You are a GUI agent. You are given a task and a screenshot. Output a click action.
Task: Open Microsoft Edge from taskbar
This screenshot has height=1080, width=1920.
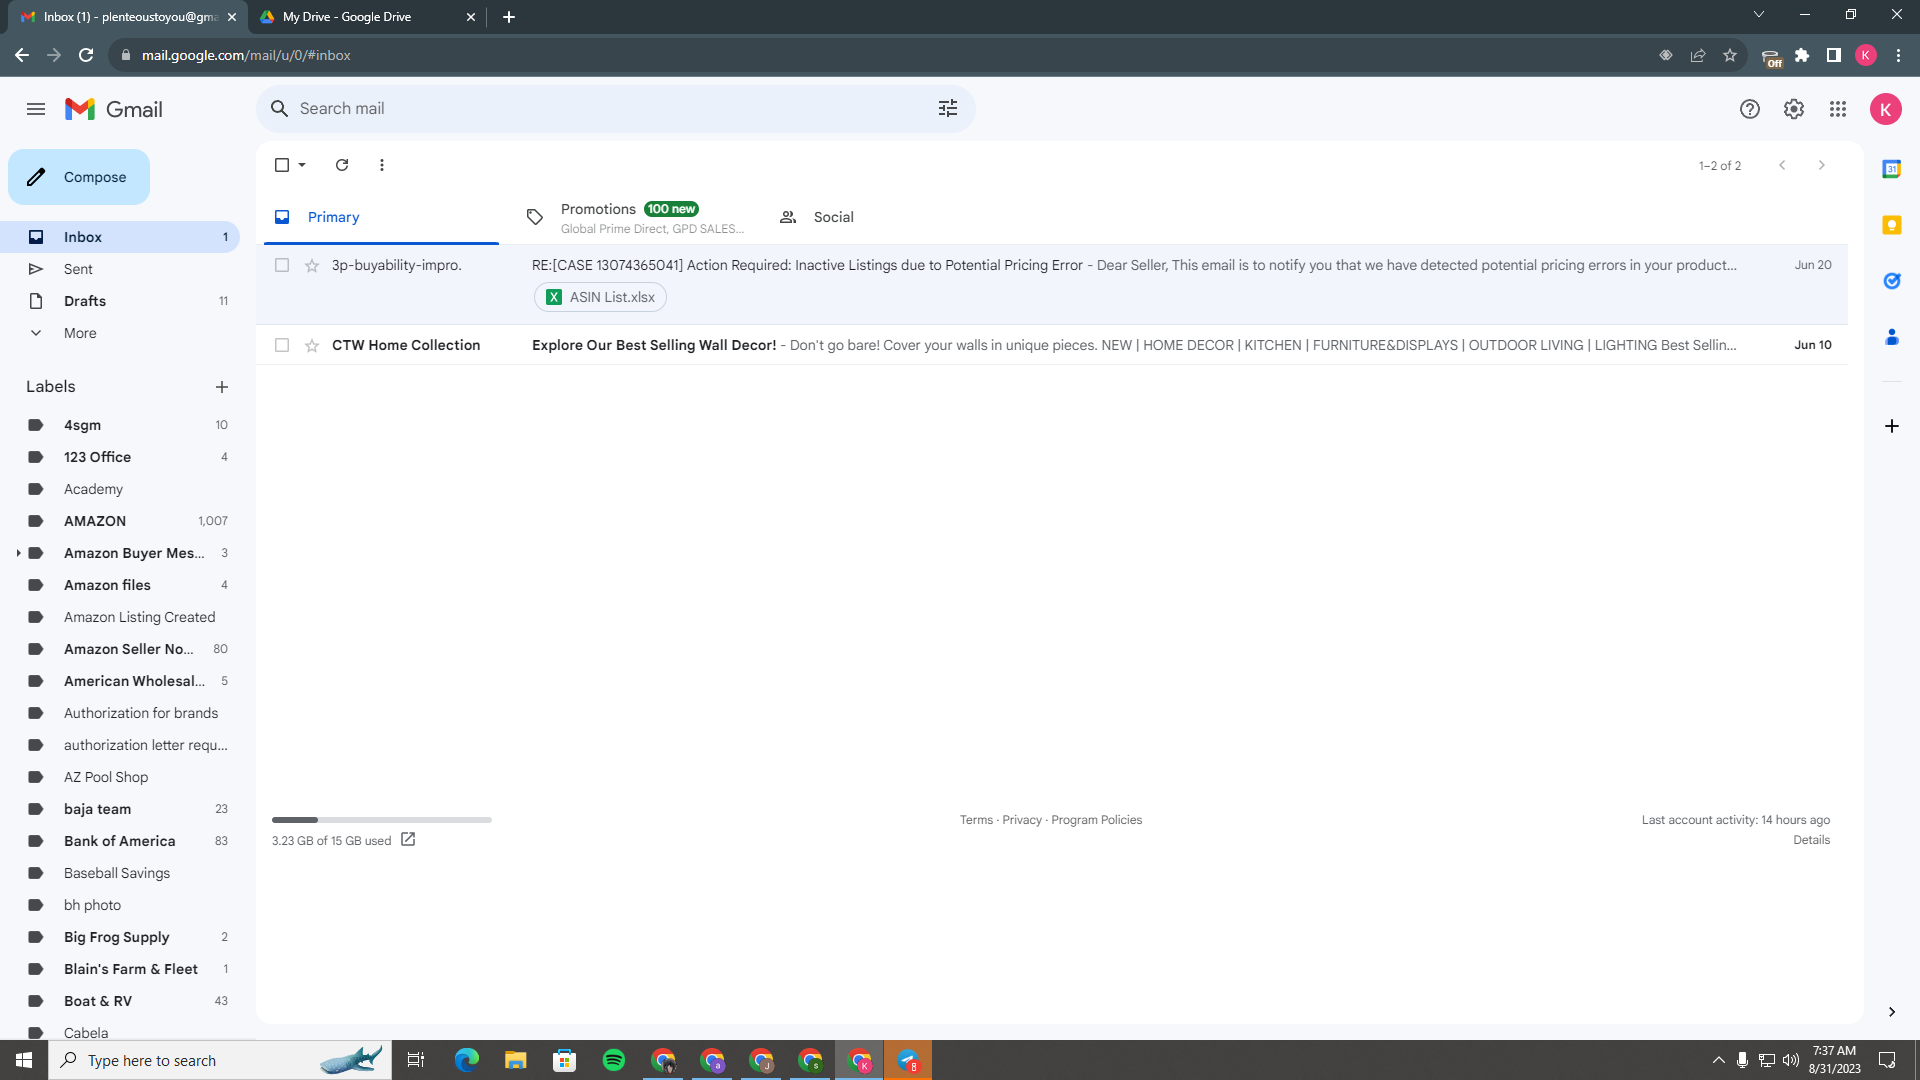point(467,1060)
